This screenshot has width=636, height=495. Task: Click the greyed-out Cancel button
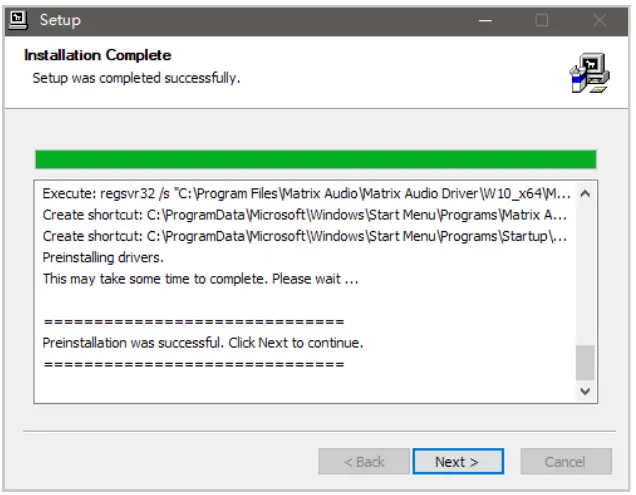click(x=566, y=461)
